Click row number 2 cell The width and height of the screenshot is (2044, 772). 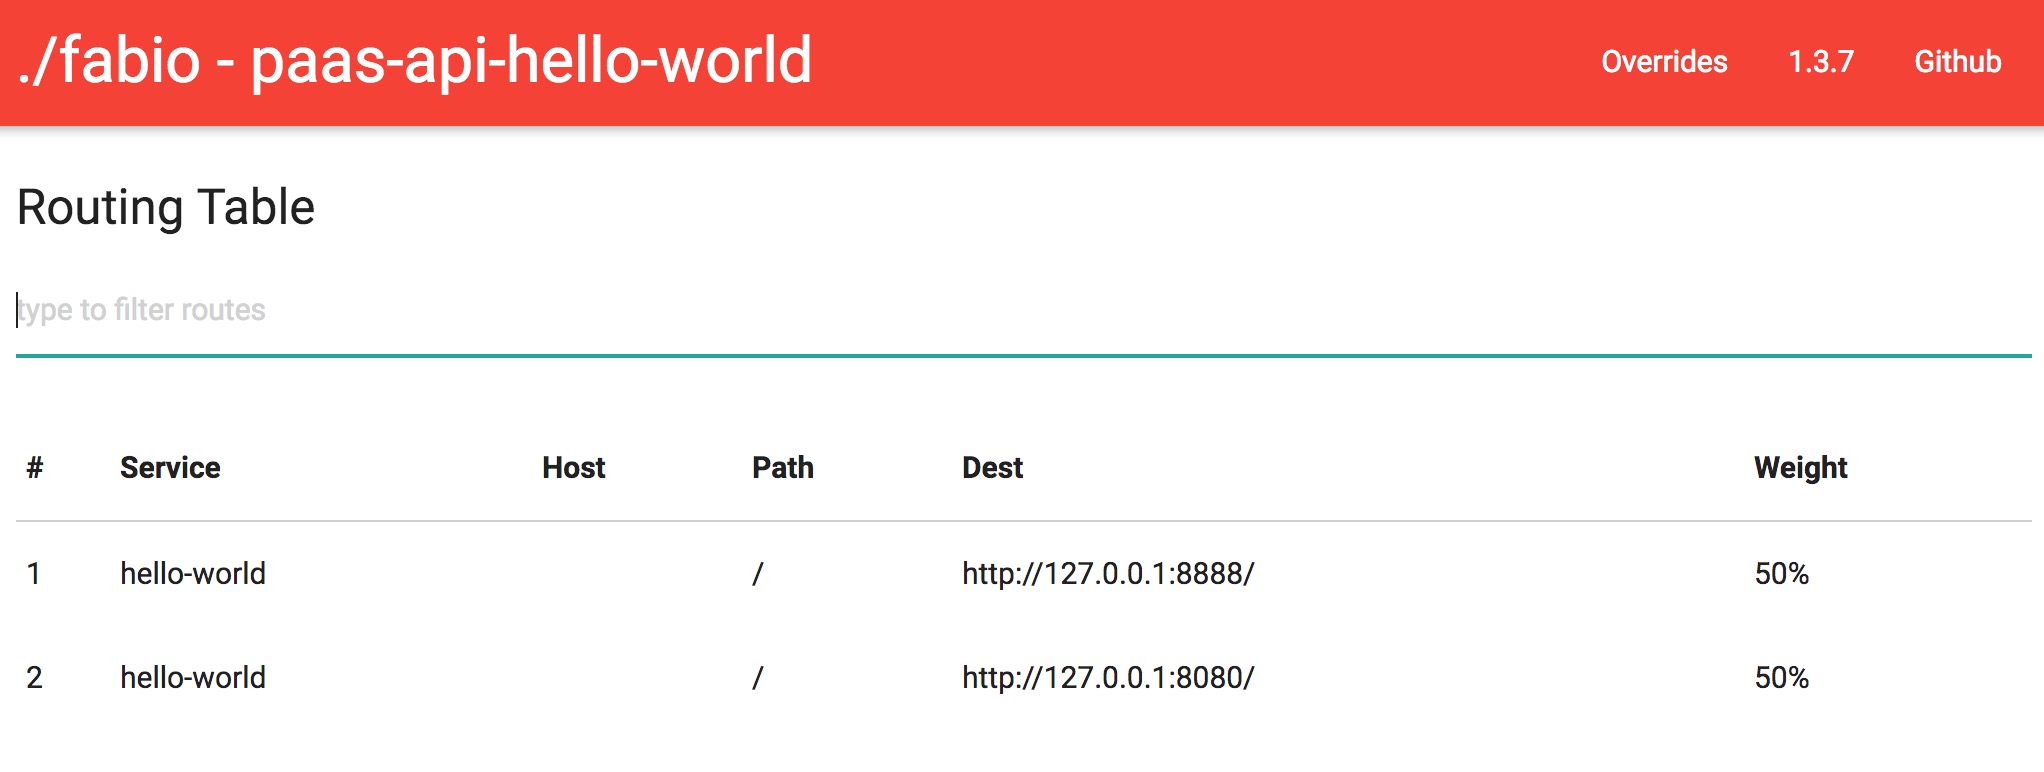[34, 678]
